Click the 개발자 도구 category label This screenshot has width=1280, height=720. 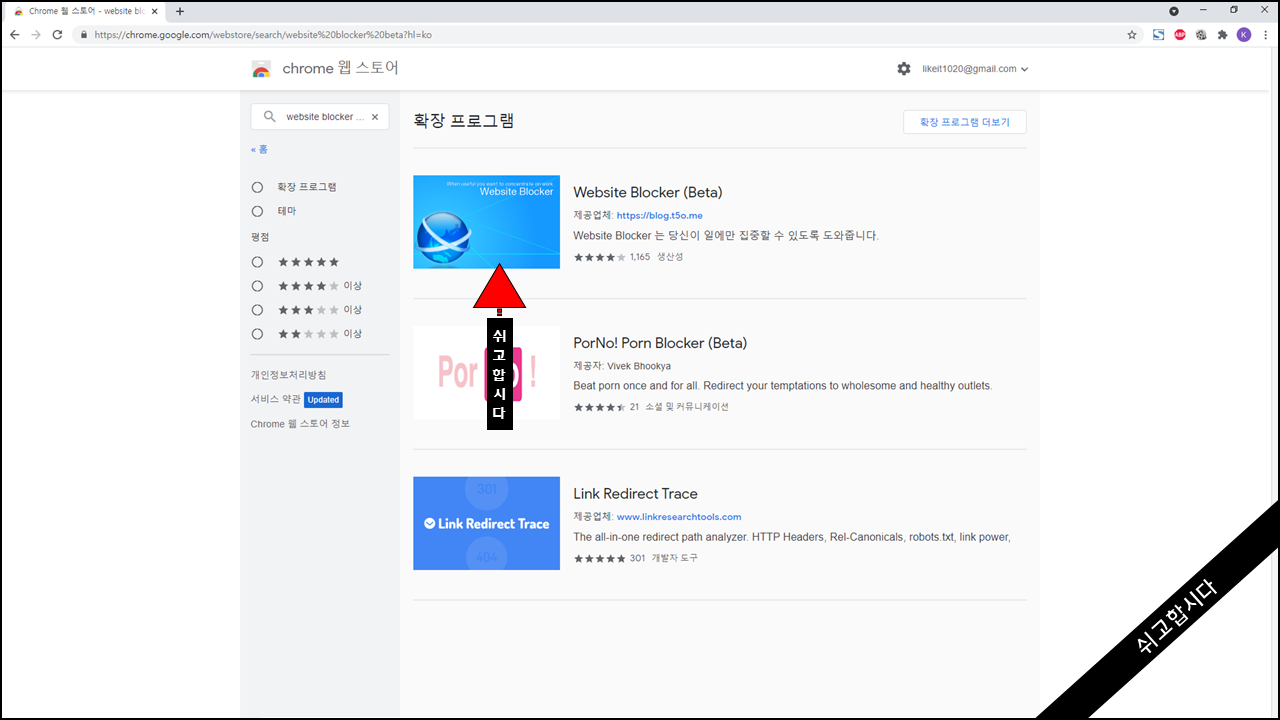pos(675,558)
